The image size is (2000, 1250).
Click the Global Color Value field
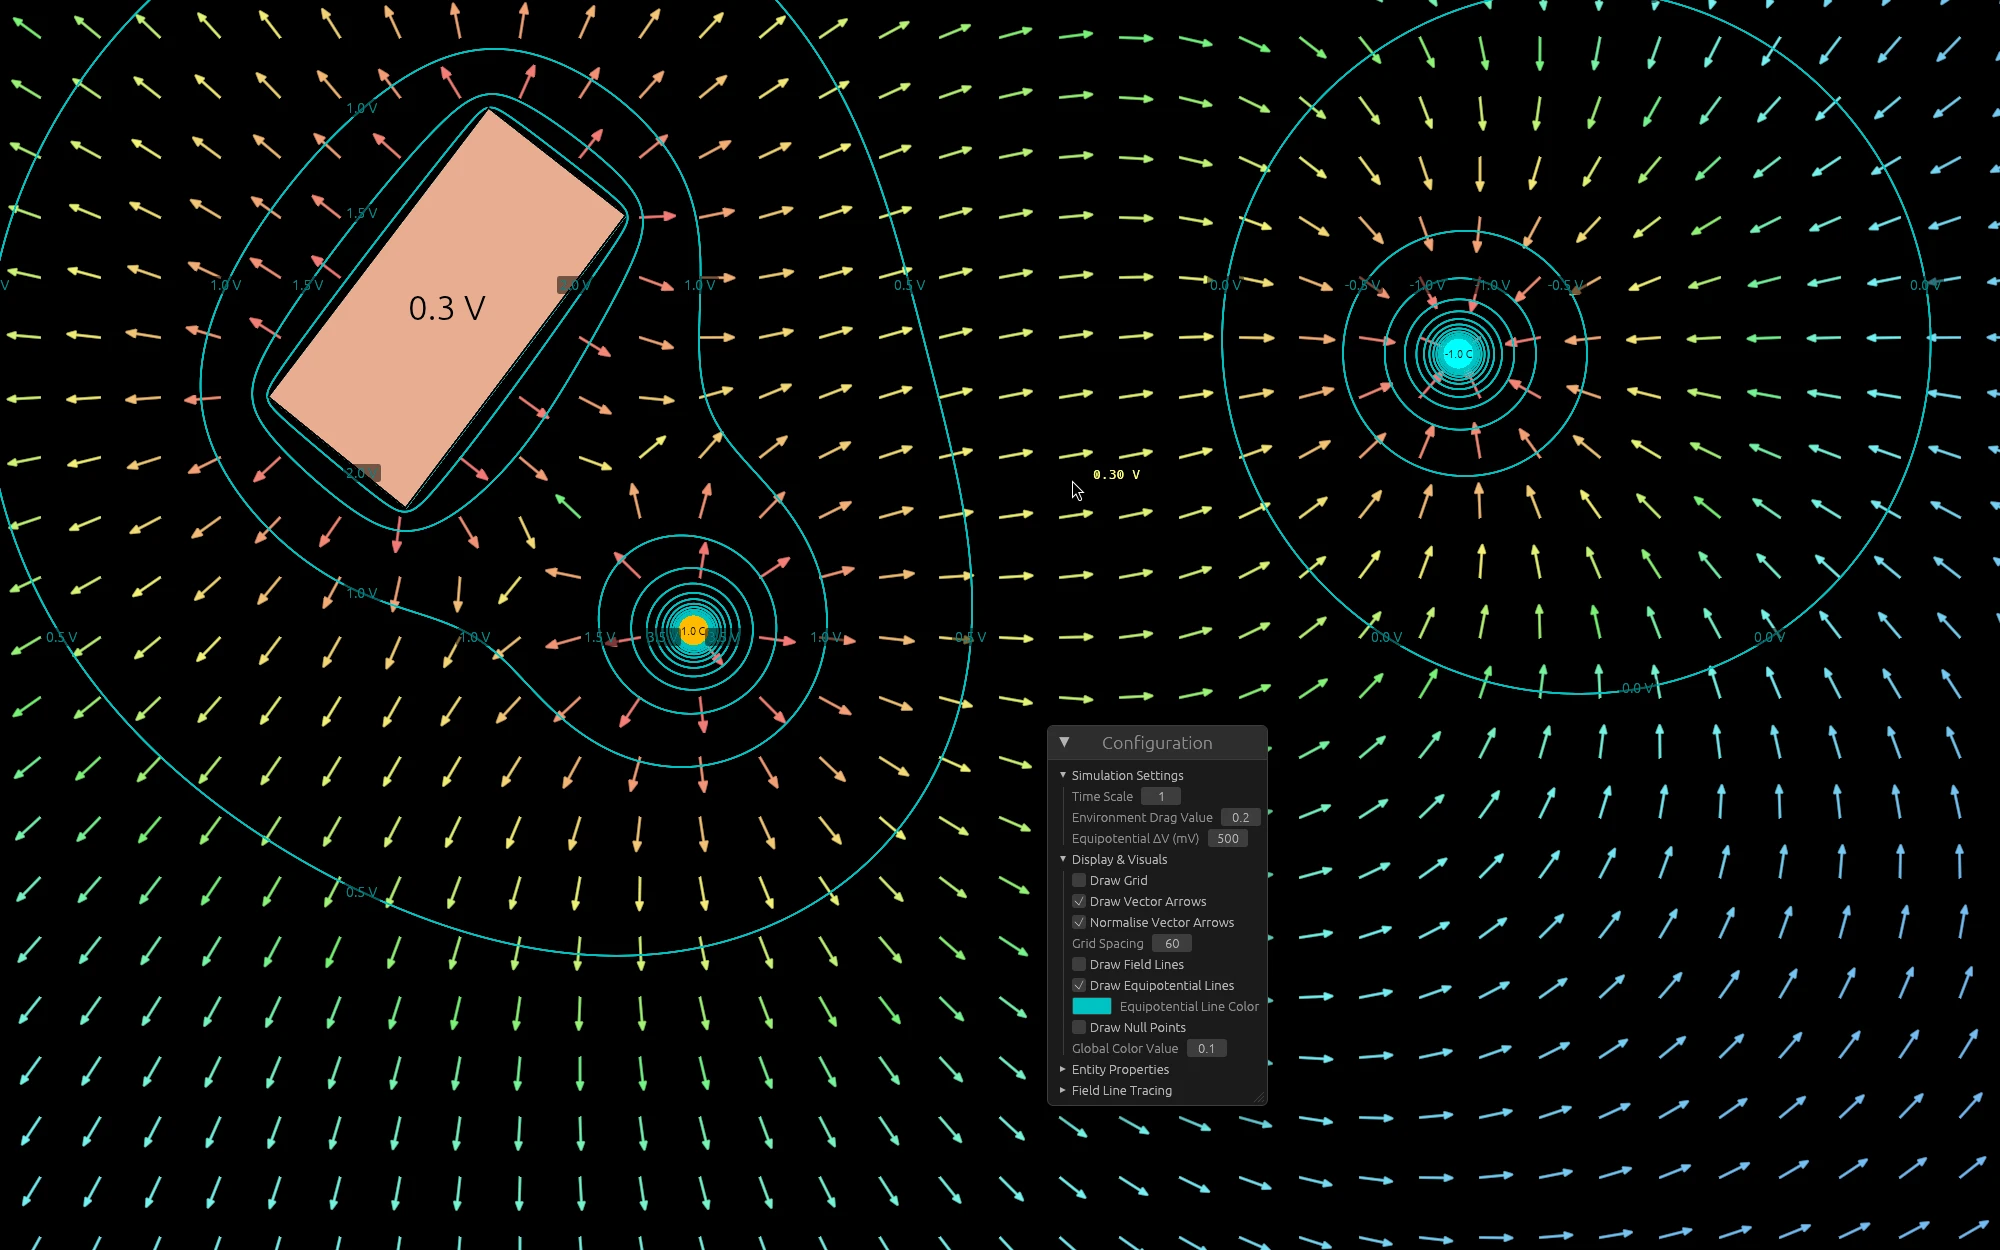click(1206, 1048)
